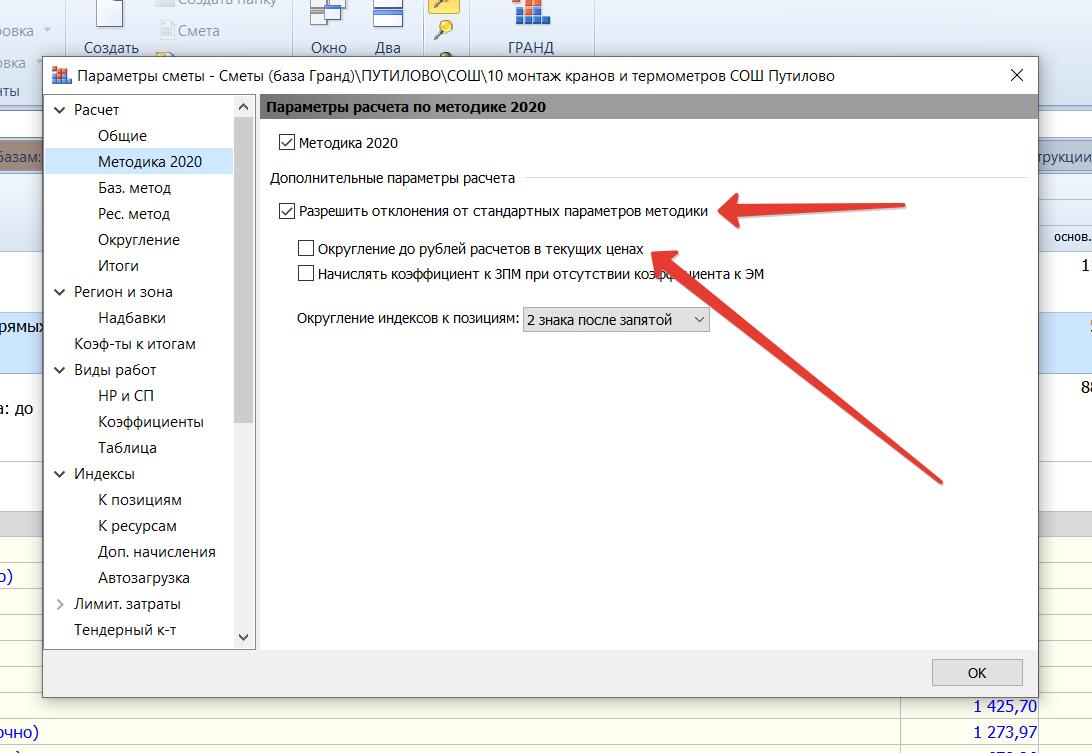Toggle Разрешить отклонения от стандартных параметров методики
The width and height of the screenshot is (1092, 753).
[286, 211]
